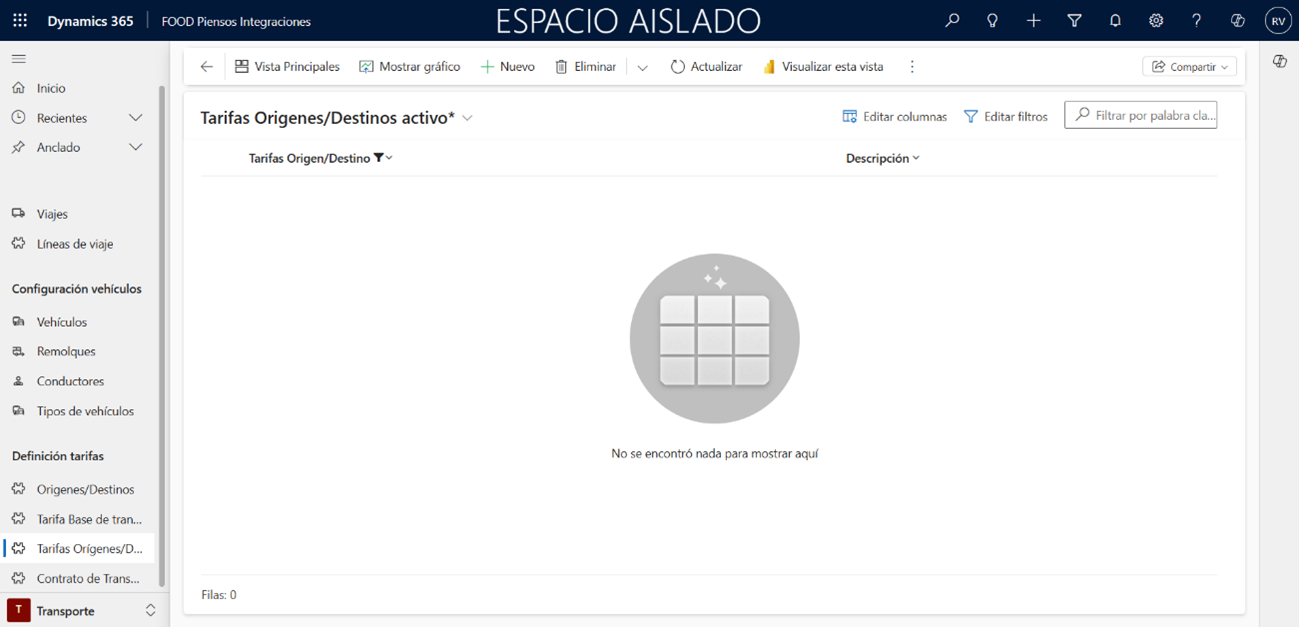Expand the Anclado section
Viewport: 1299px width, 627px height.
click(136, 147)
